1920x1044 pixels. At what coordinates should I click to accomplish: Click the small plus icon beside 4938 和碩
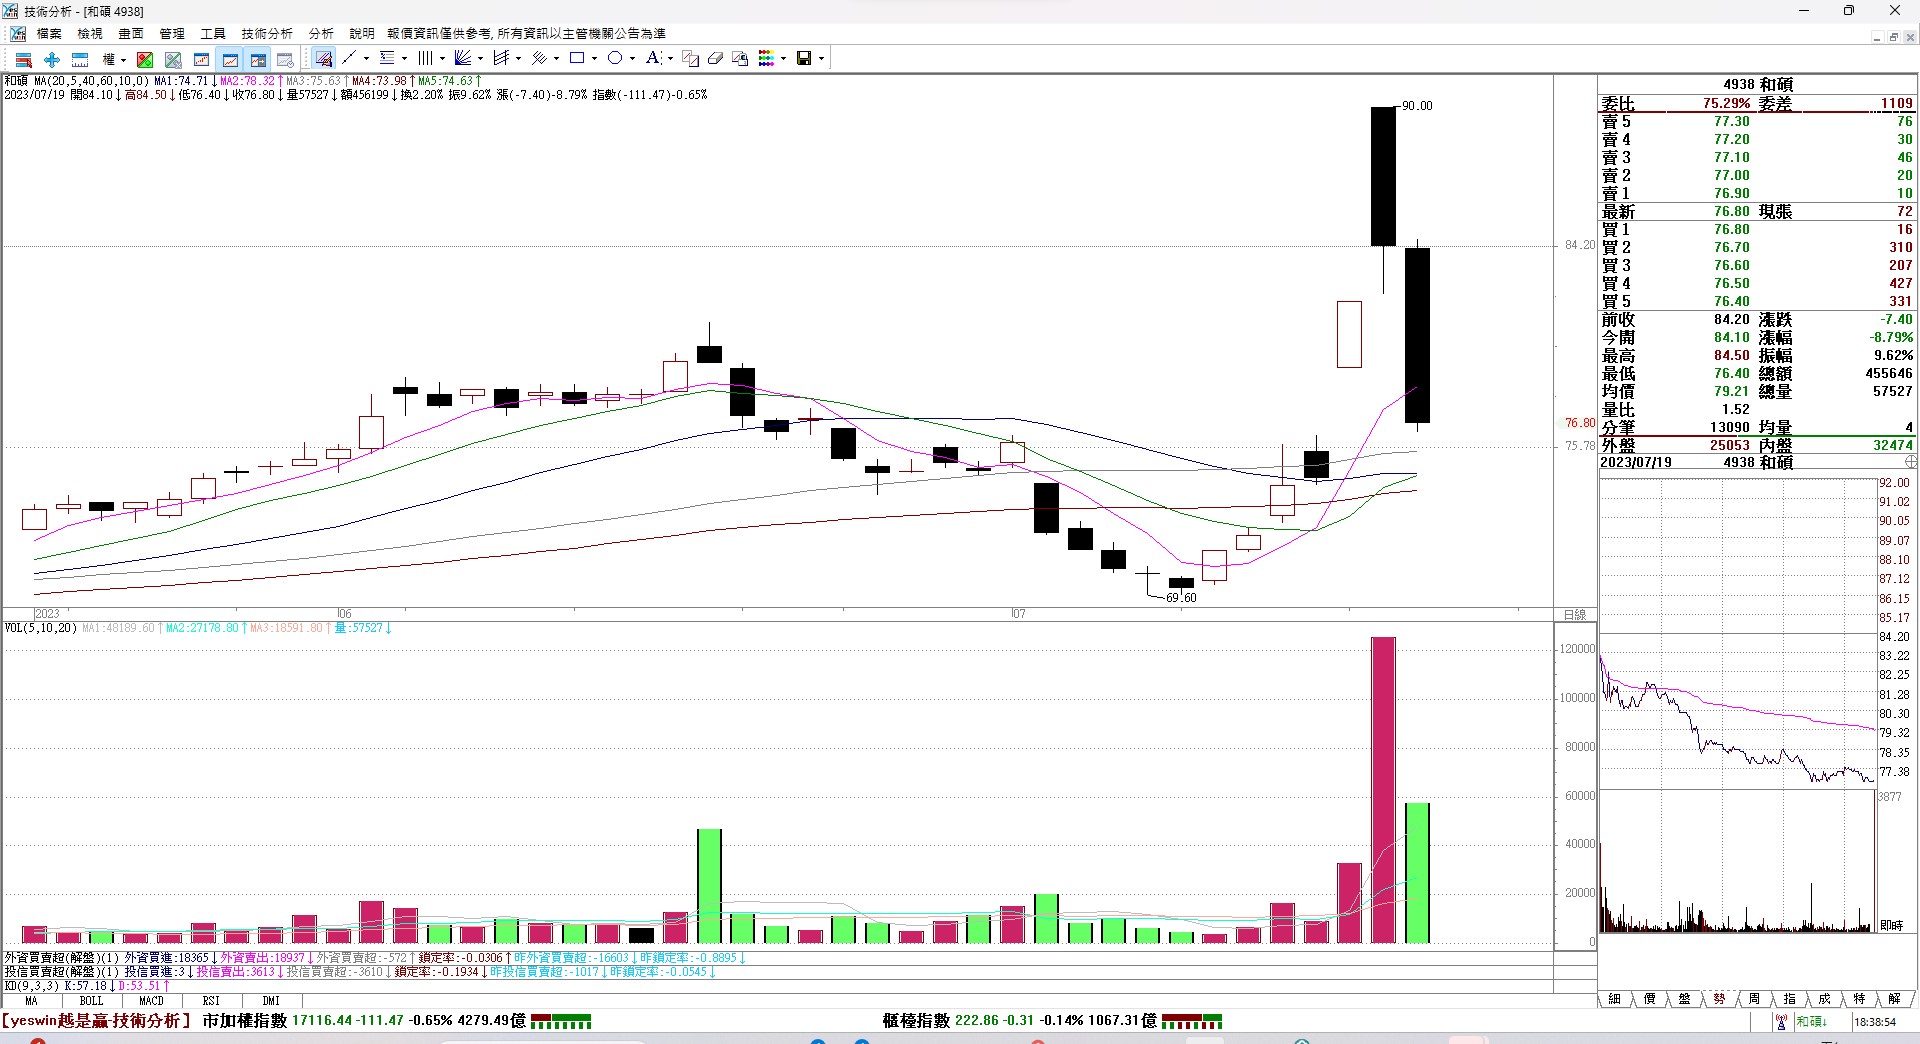1911,462
